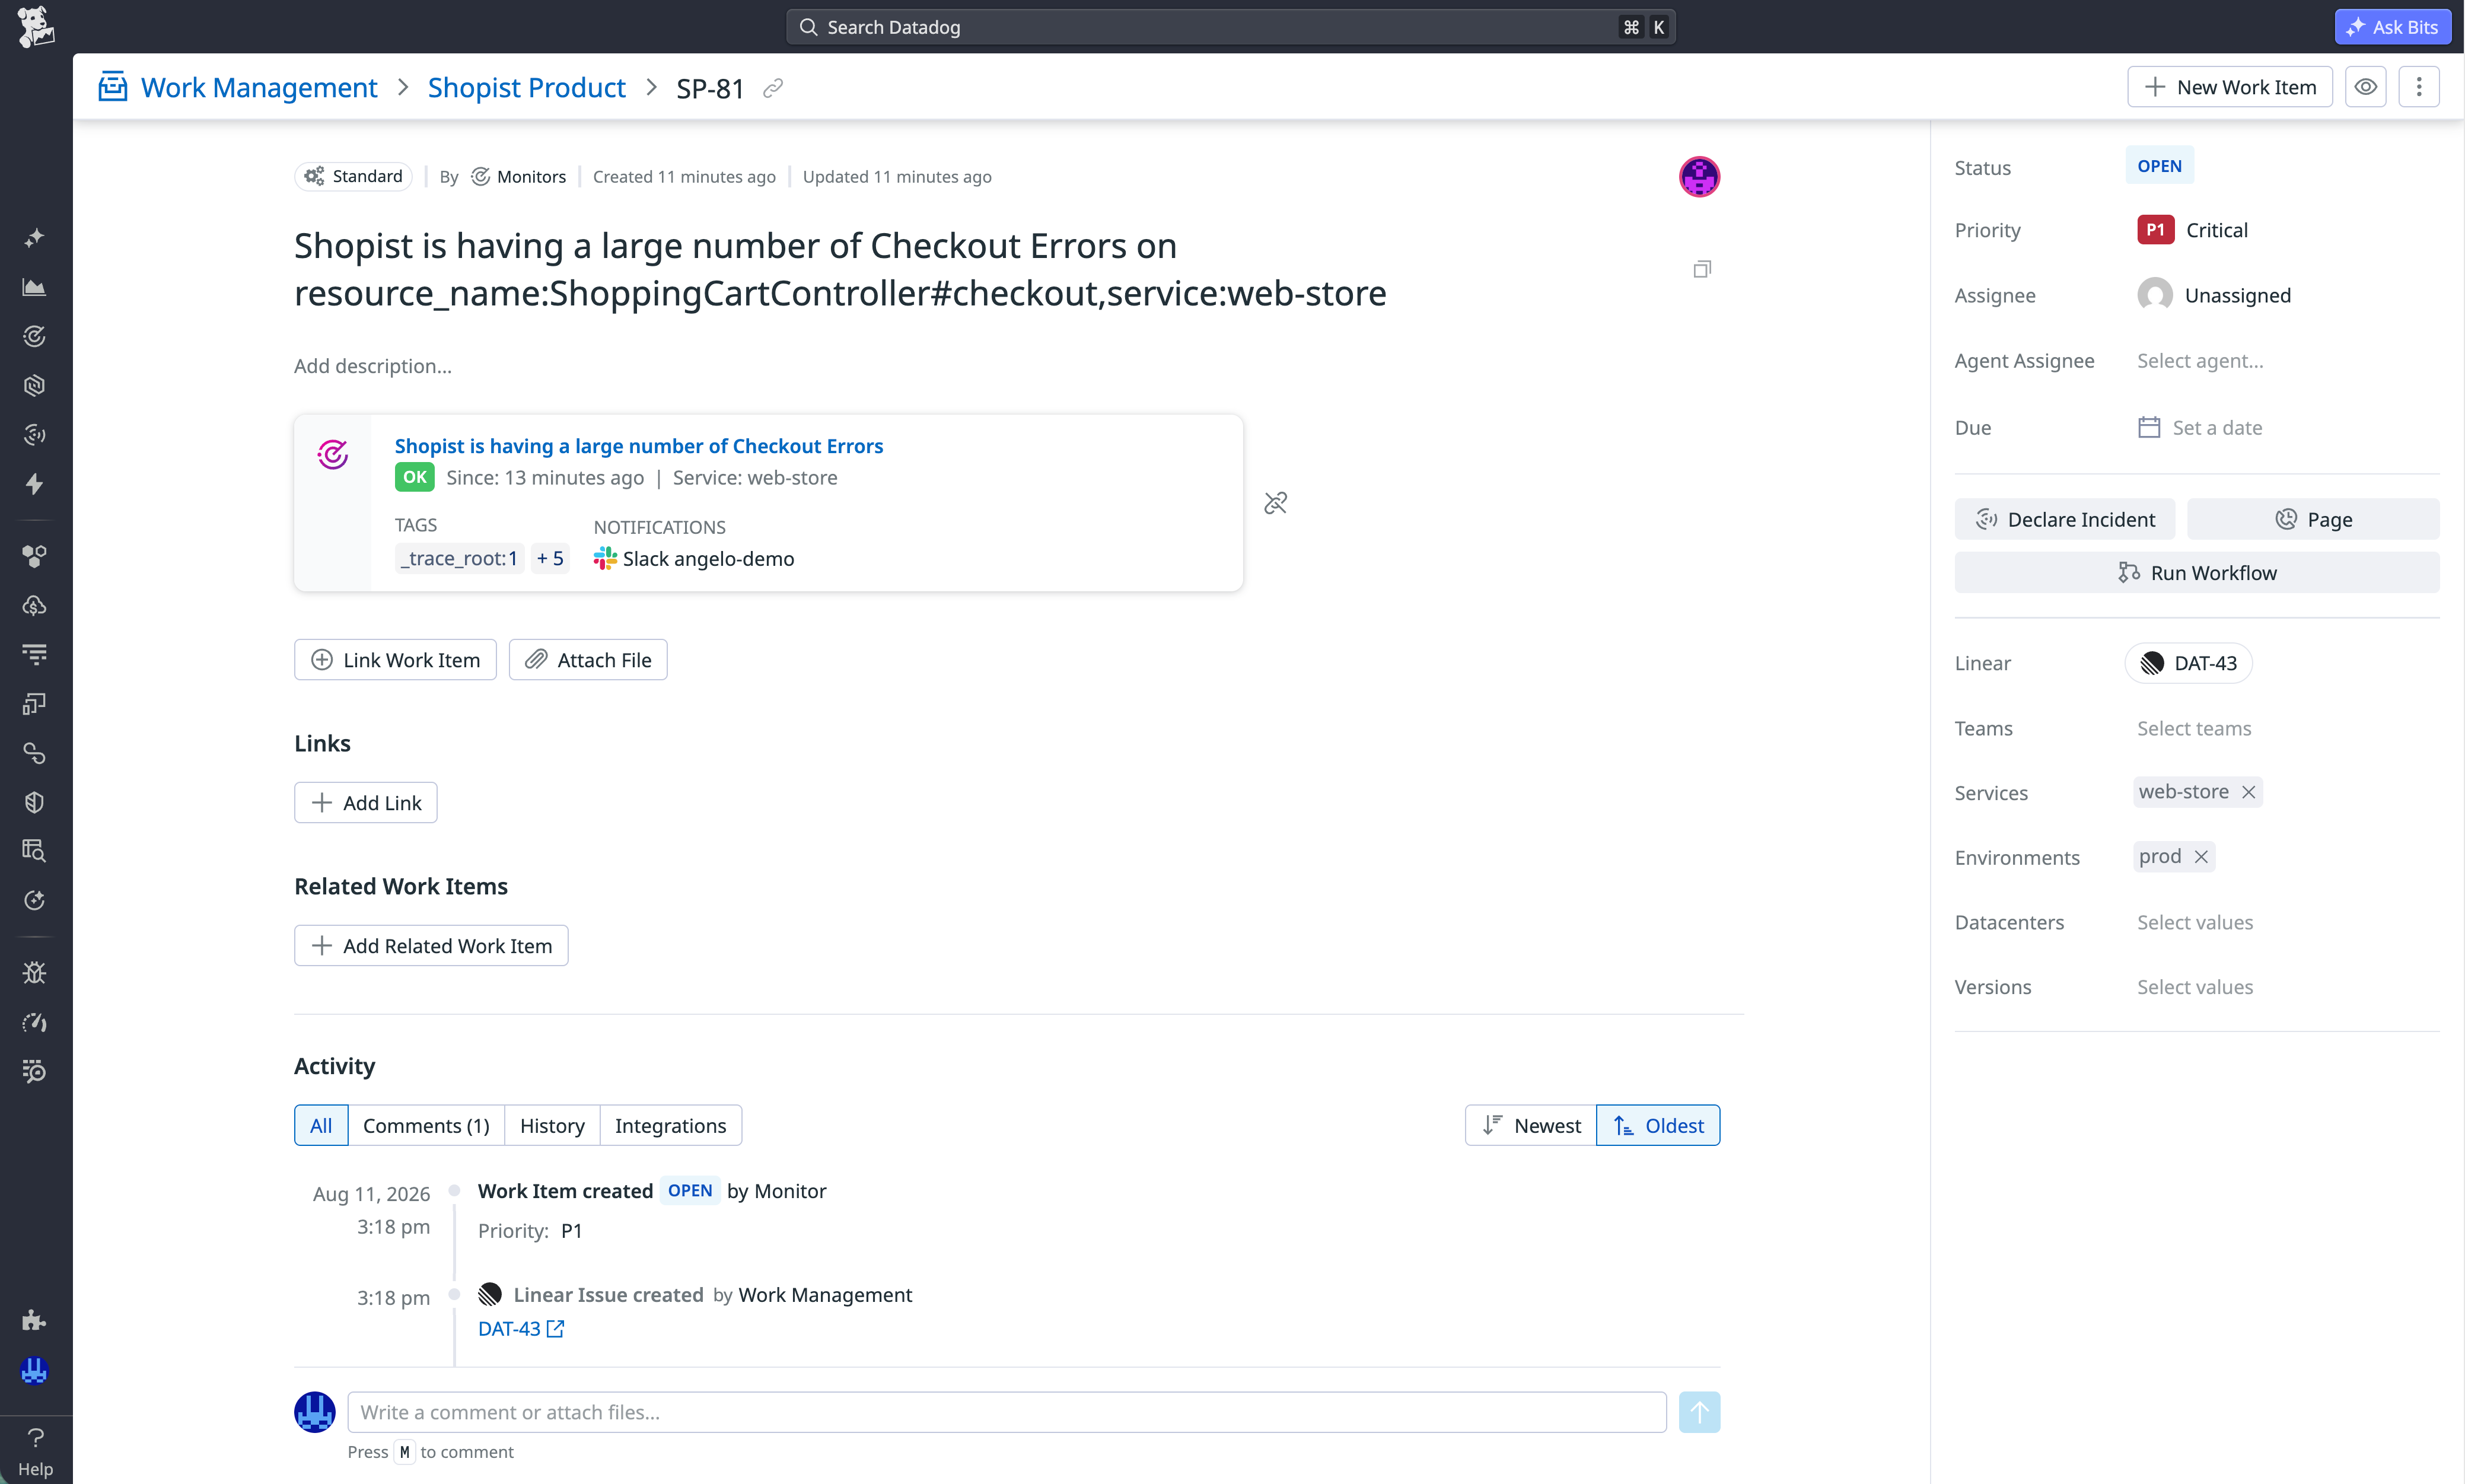Click Link Work Item
2465x1484 pixels.
[x=395, y=660]
